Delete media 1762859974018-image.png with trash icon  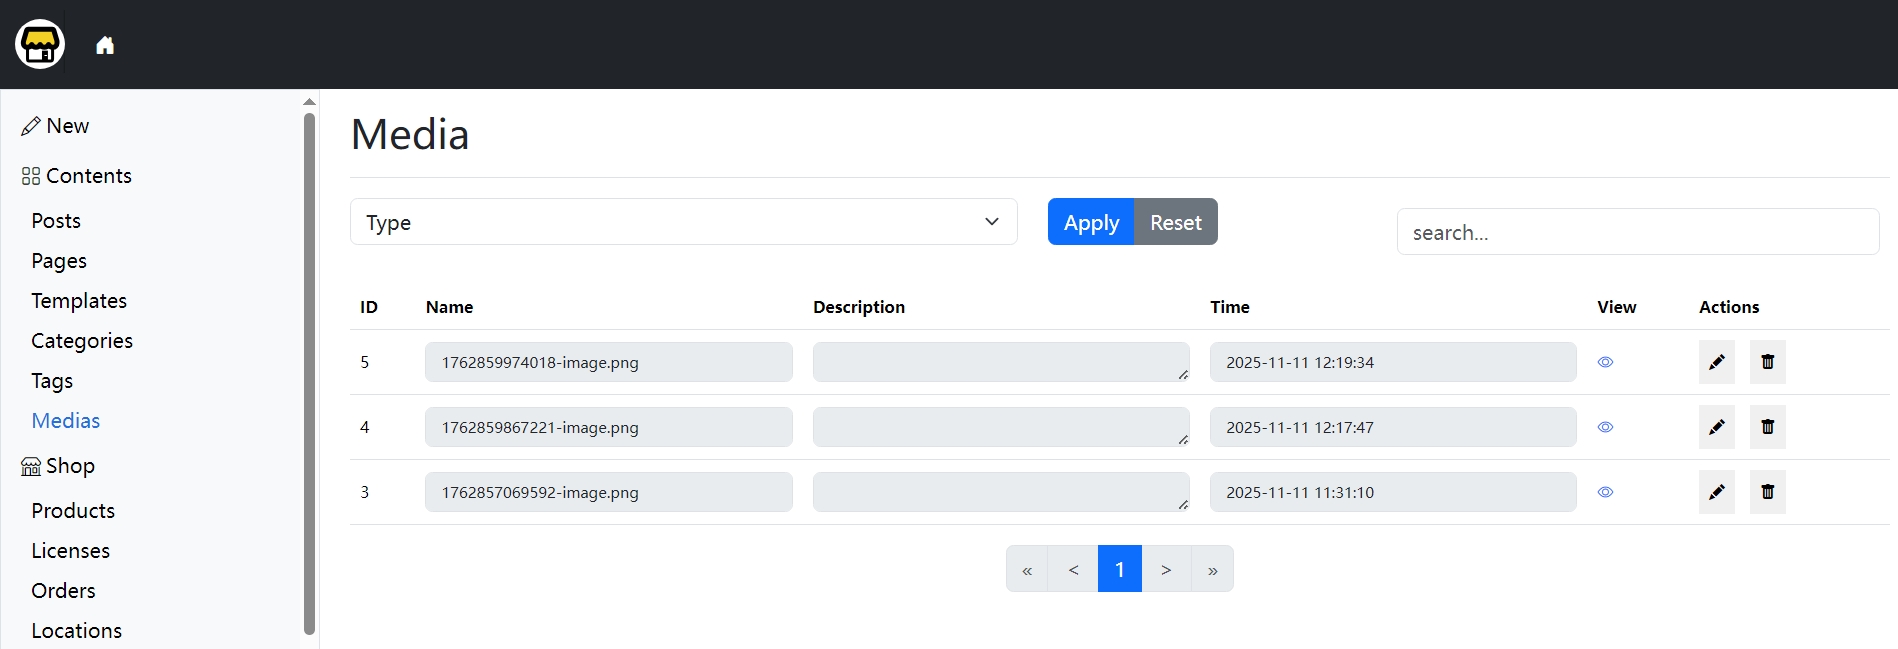[x=1767, y=362]
